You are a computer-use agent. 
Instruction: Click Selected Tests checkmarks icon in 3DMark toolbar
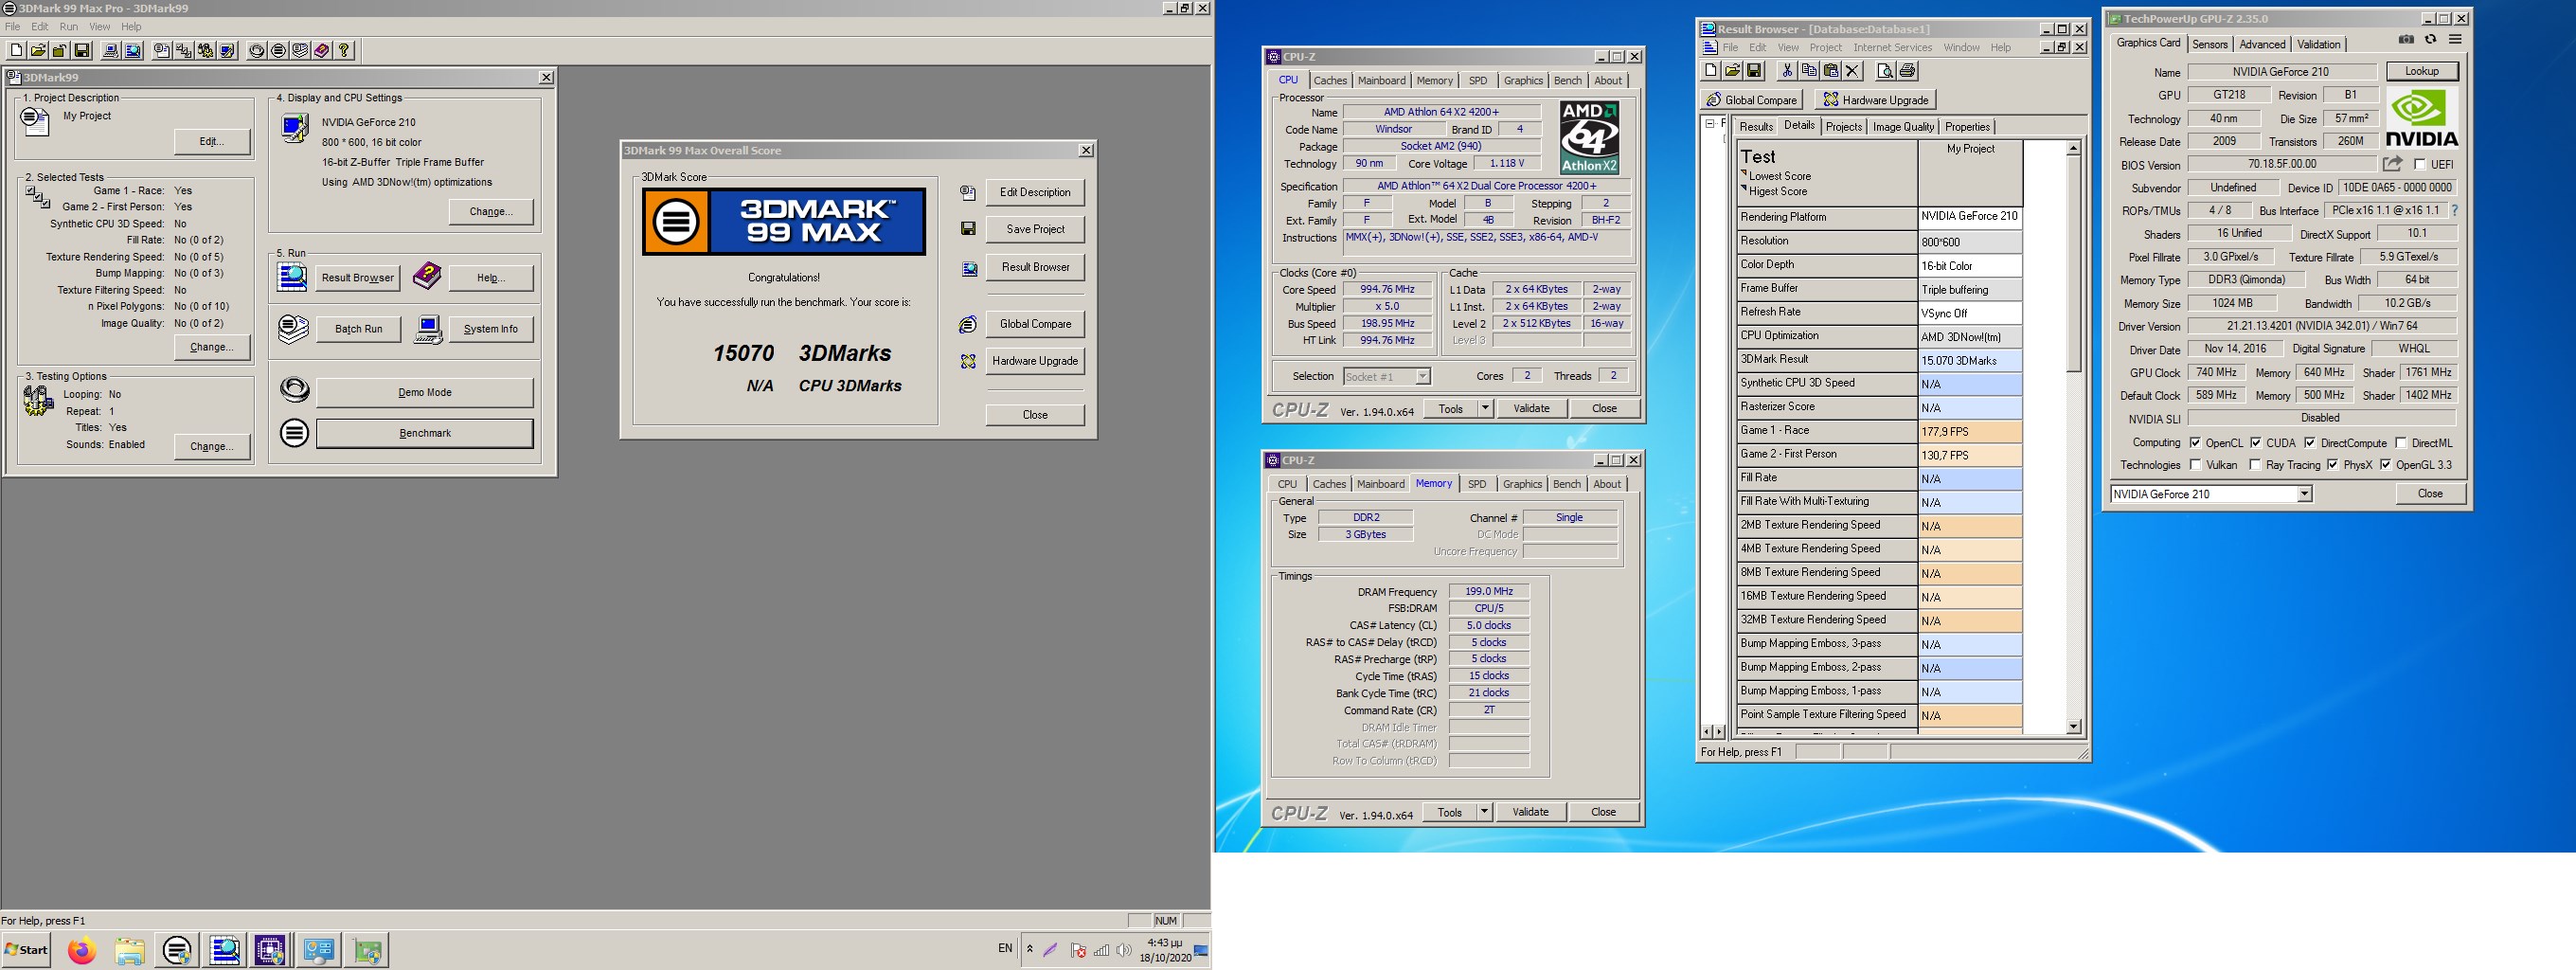pyautogui.click(x=183, y=50)
